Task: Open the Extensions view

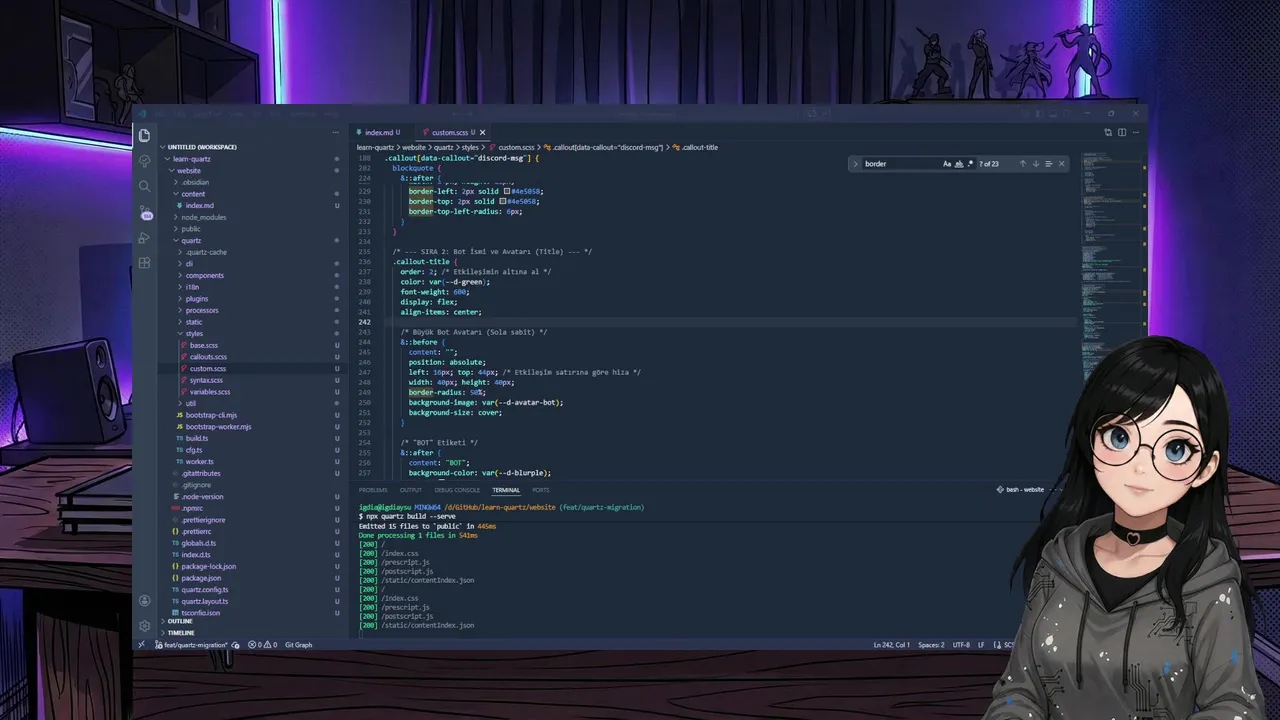Action: (x=145, y=263)
